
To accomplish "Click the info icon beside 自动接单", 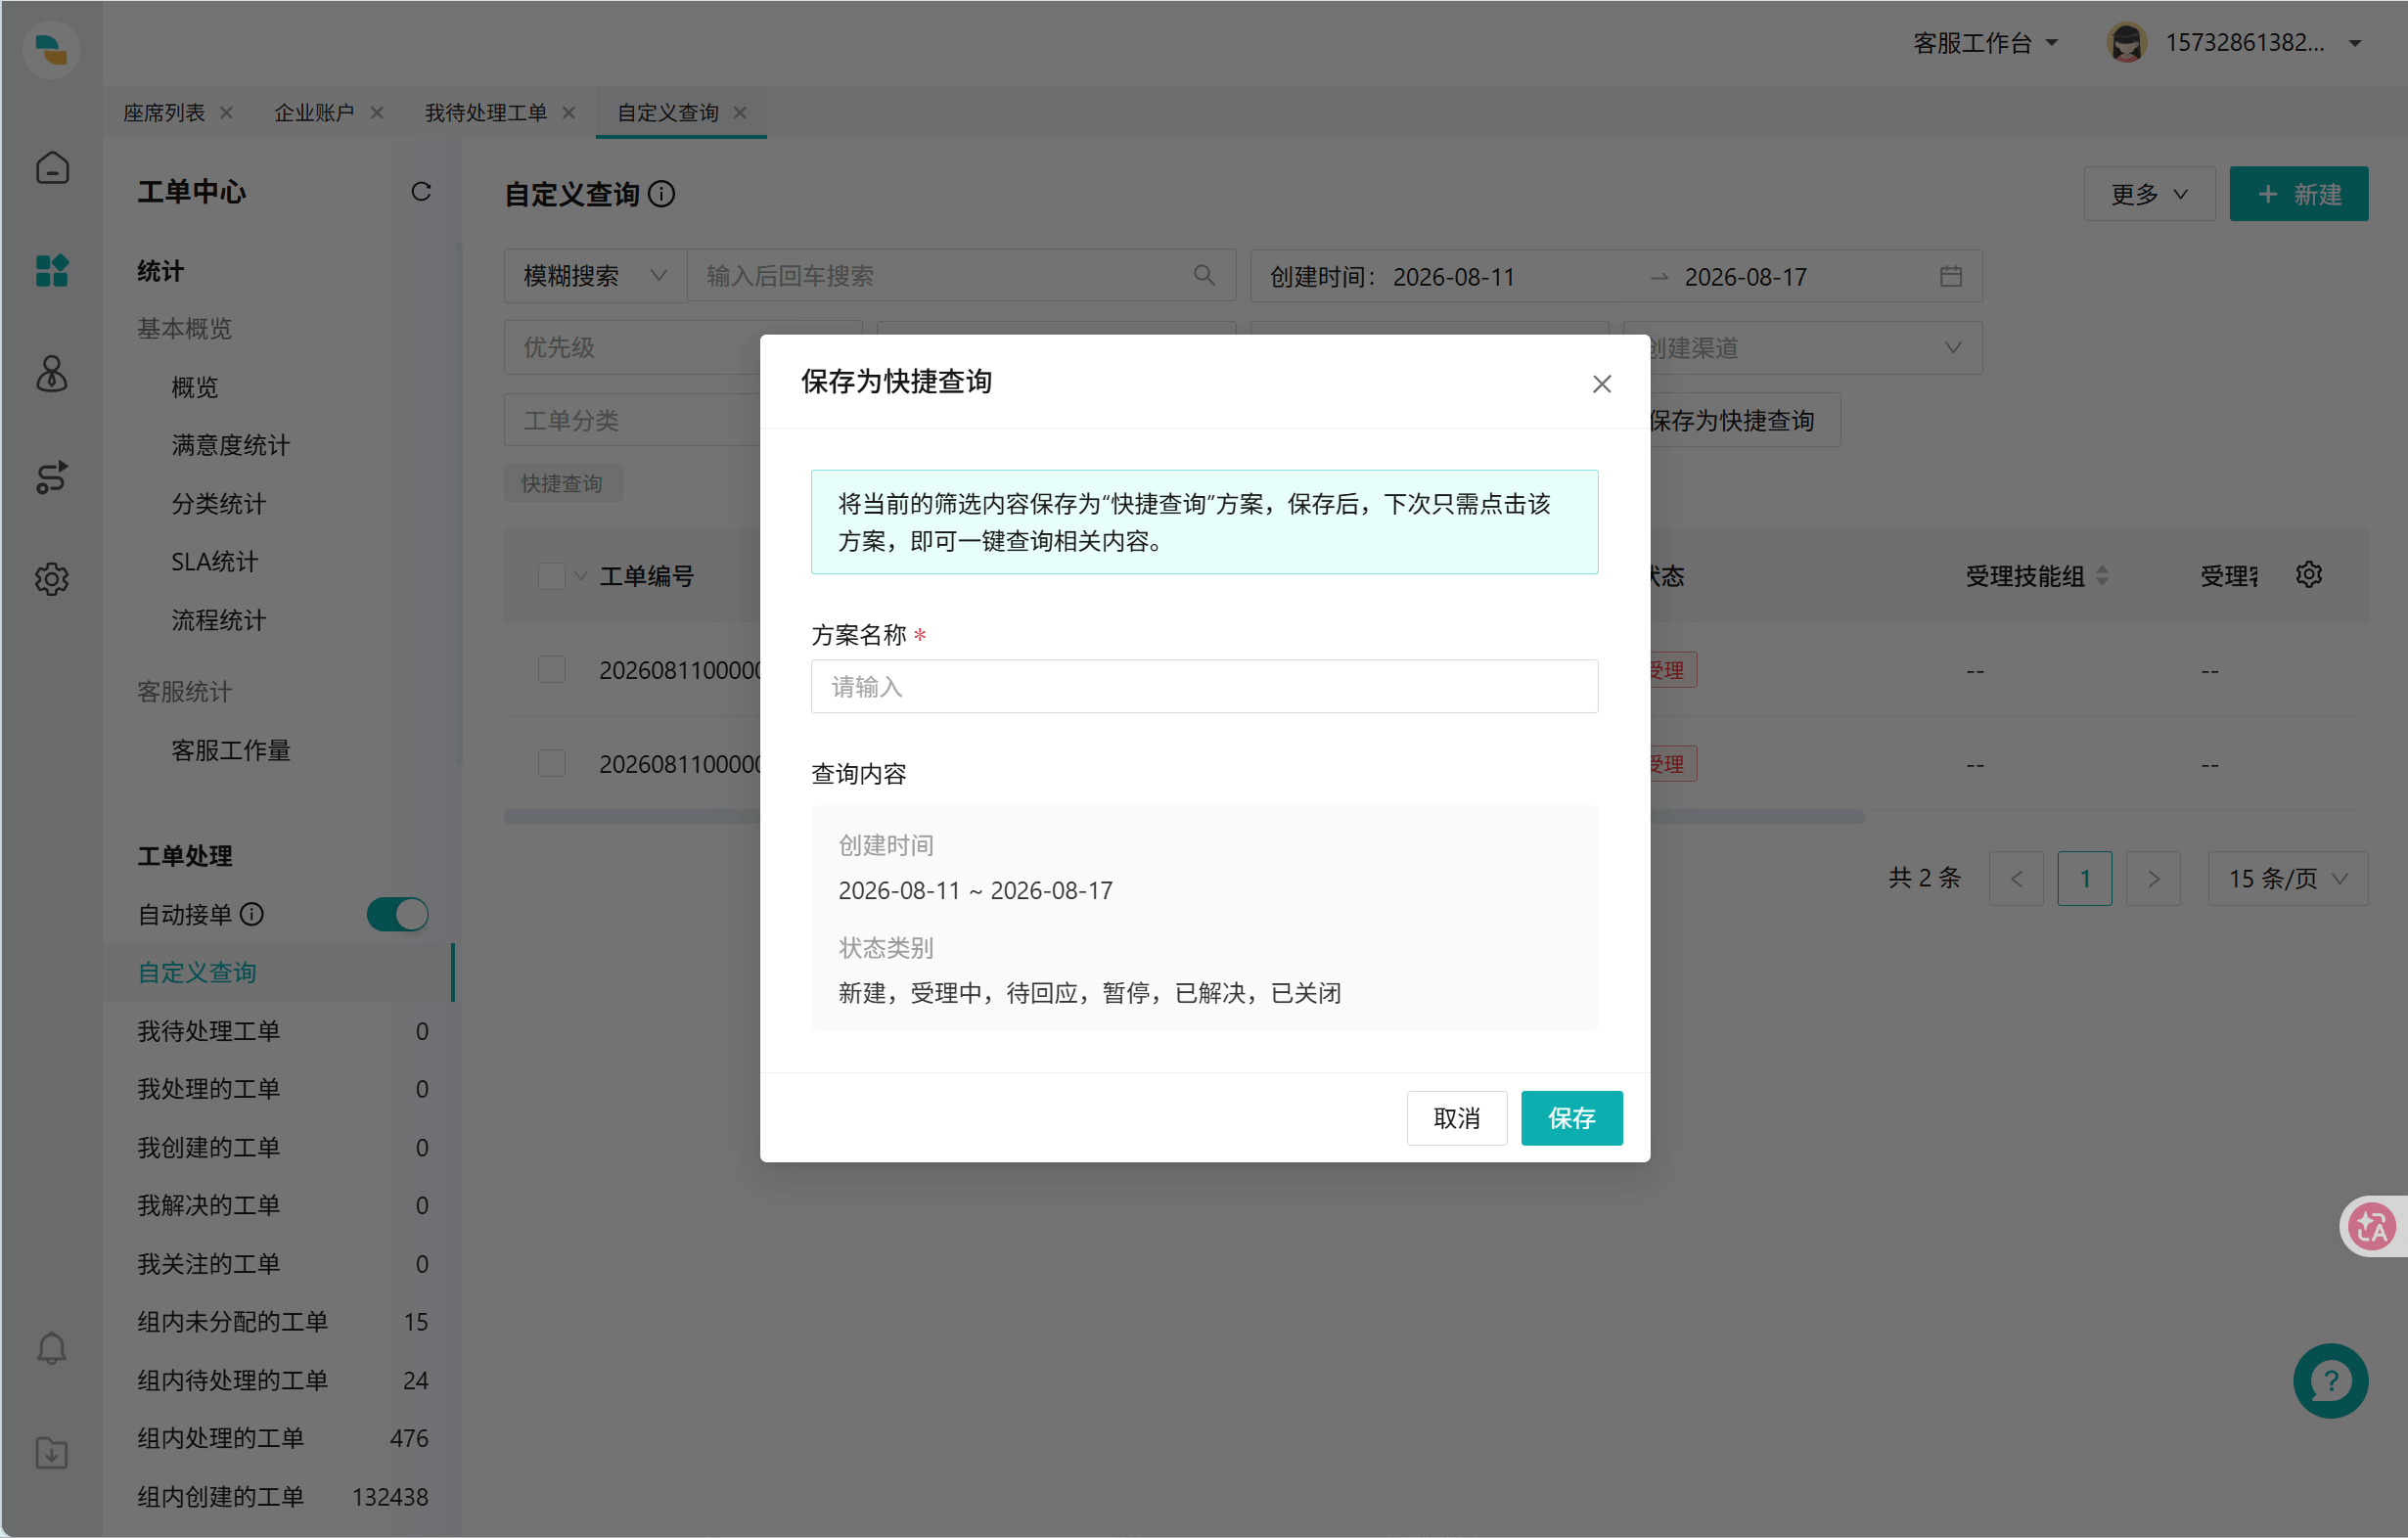I will pos(252,914).
